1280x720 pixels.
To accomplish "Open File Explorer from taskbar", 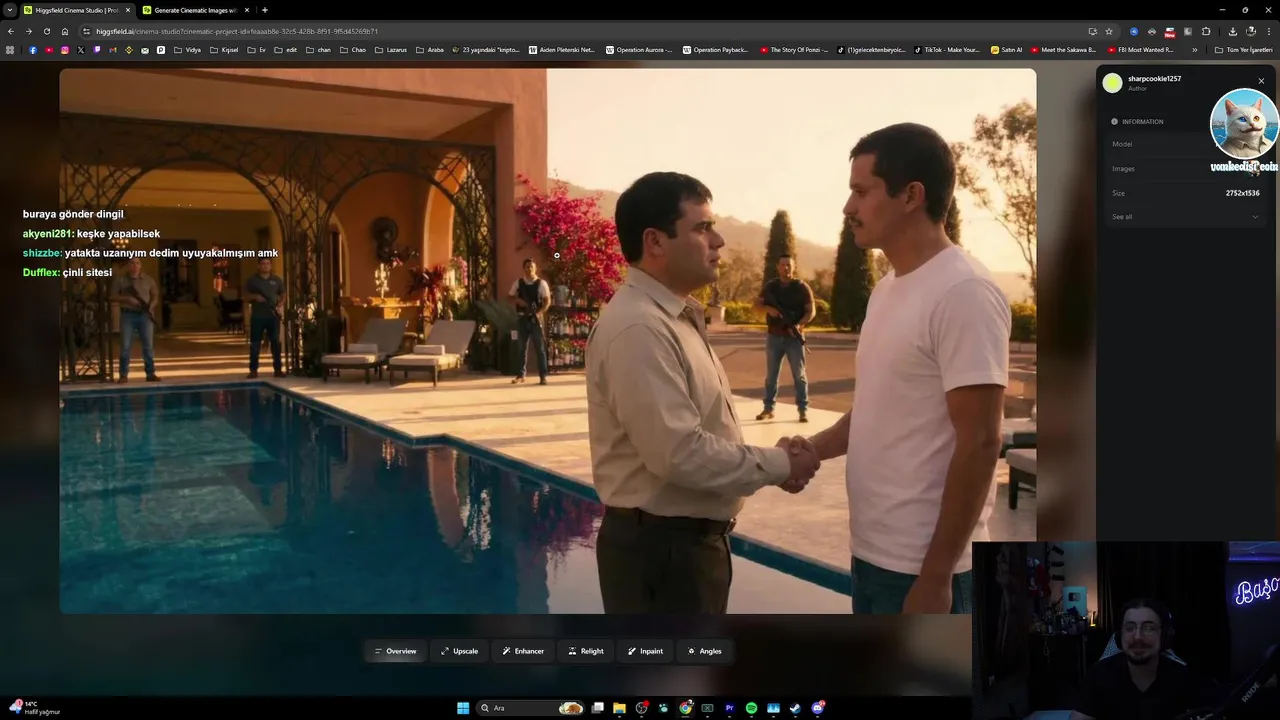I will 620,708.
